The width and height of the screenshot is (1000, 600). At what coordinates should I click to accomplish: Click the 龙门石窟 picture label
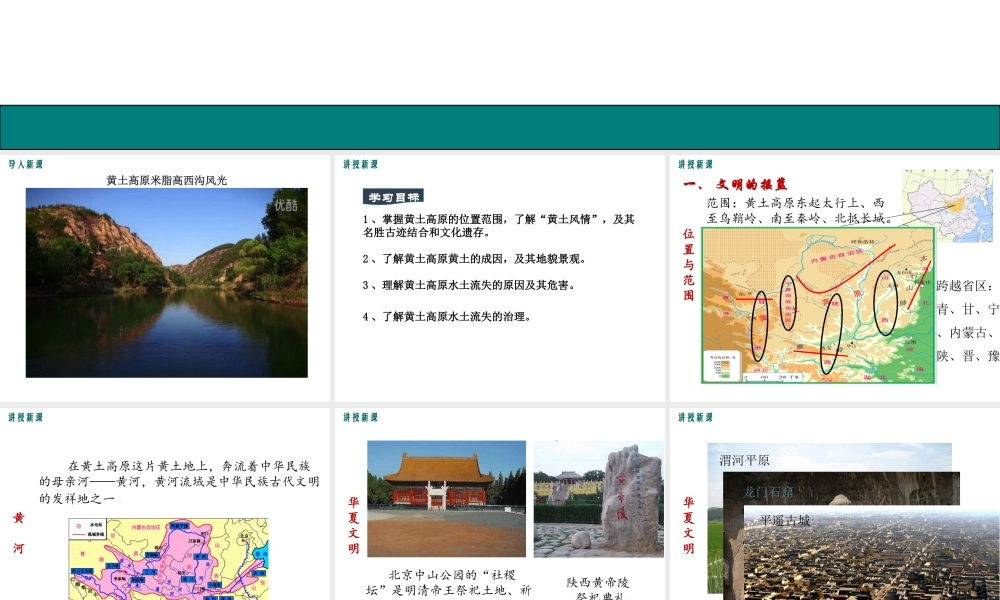(768, 492)
